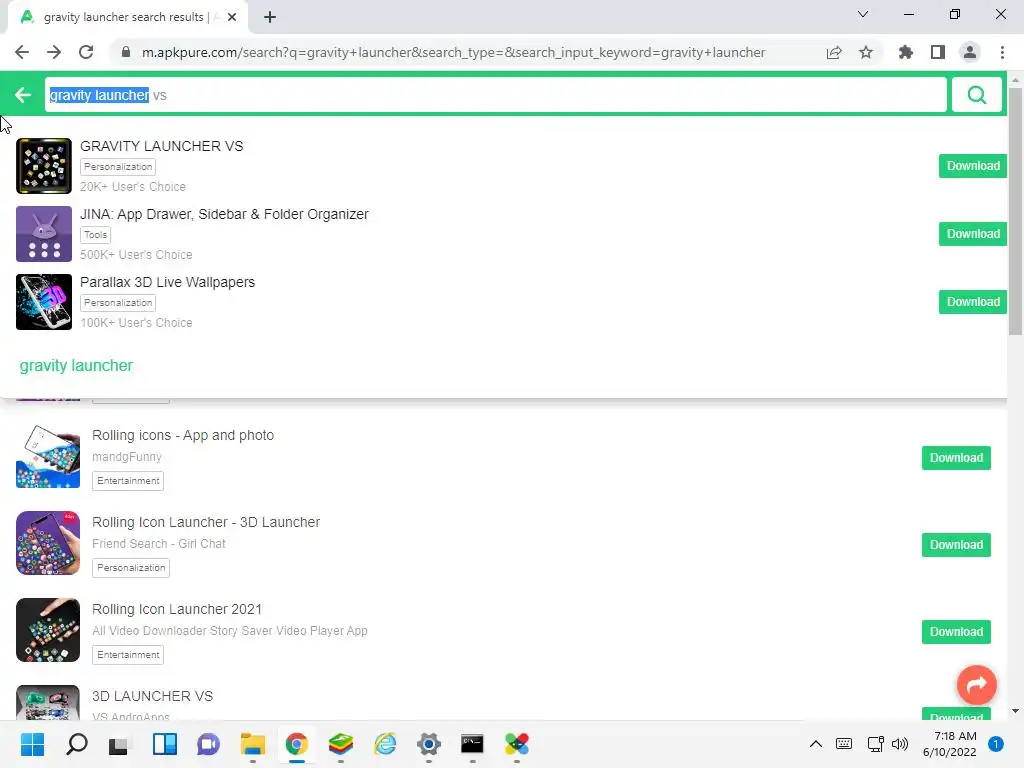Open volume control in system tray
The height and width of the screenshot is (768, 1024).
pos(900,744)
